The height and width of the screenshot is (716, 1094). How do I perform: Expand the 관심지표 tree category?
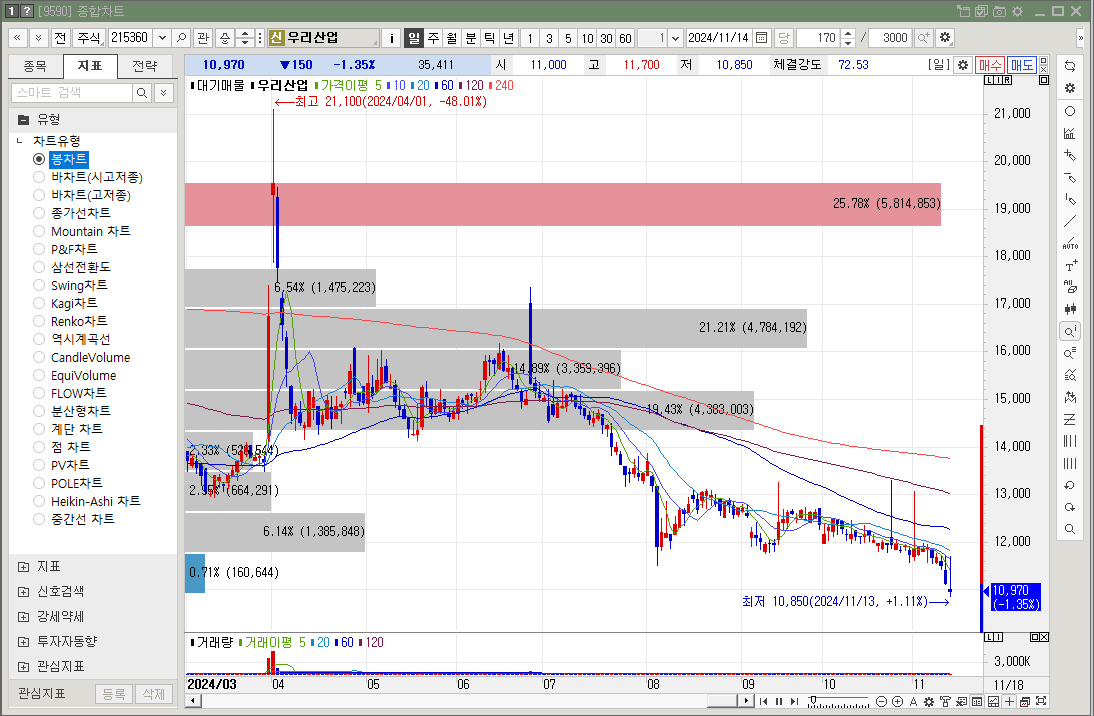23,666
